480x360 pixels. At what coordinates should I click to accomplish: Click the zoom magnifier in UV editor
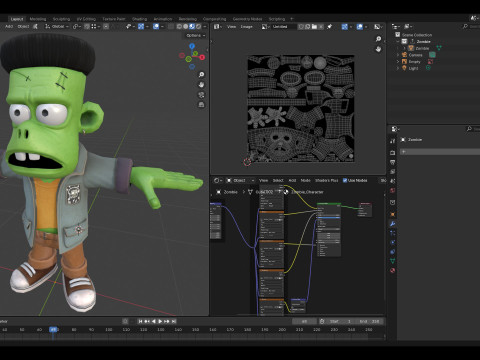[x=378, y=39]
